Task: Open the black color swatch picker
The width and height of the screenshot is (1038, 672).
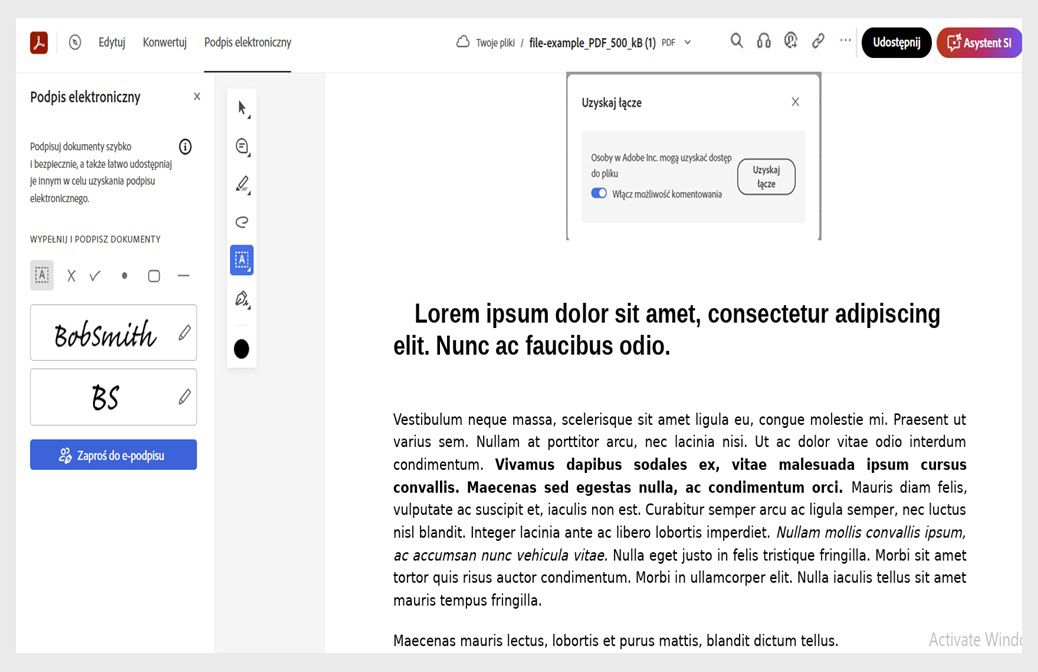Action: [241, 348]
